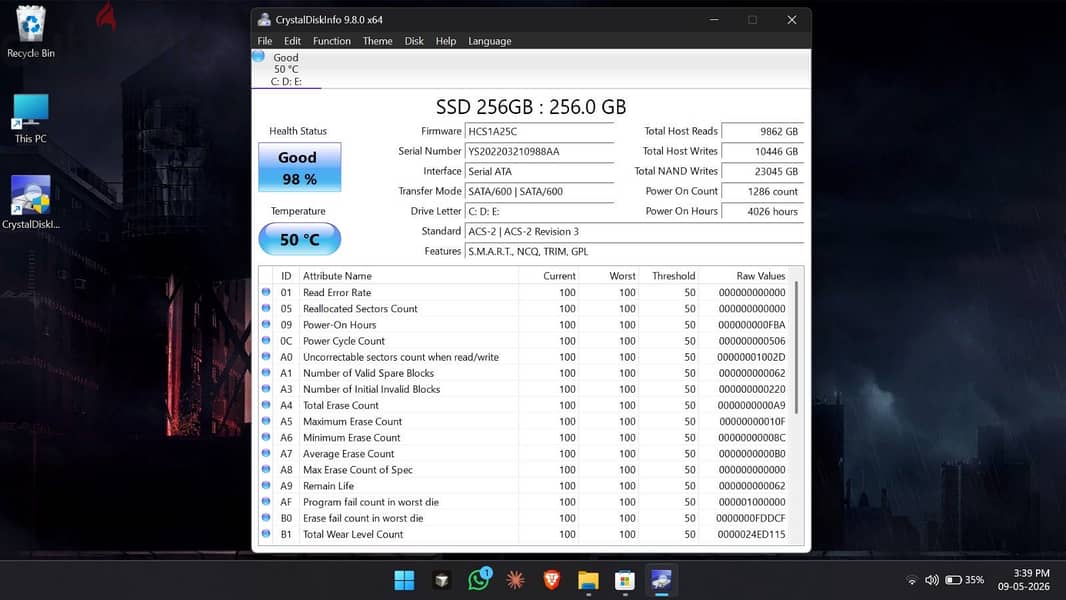This screenshot has height=600, width=1066.
Task: Click the Good 98 % health status button
Action: click(299, 167)
